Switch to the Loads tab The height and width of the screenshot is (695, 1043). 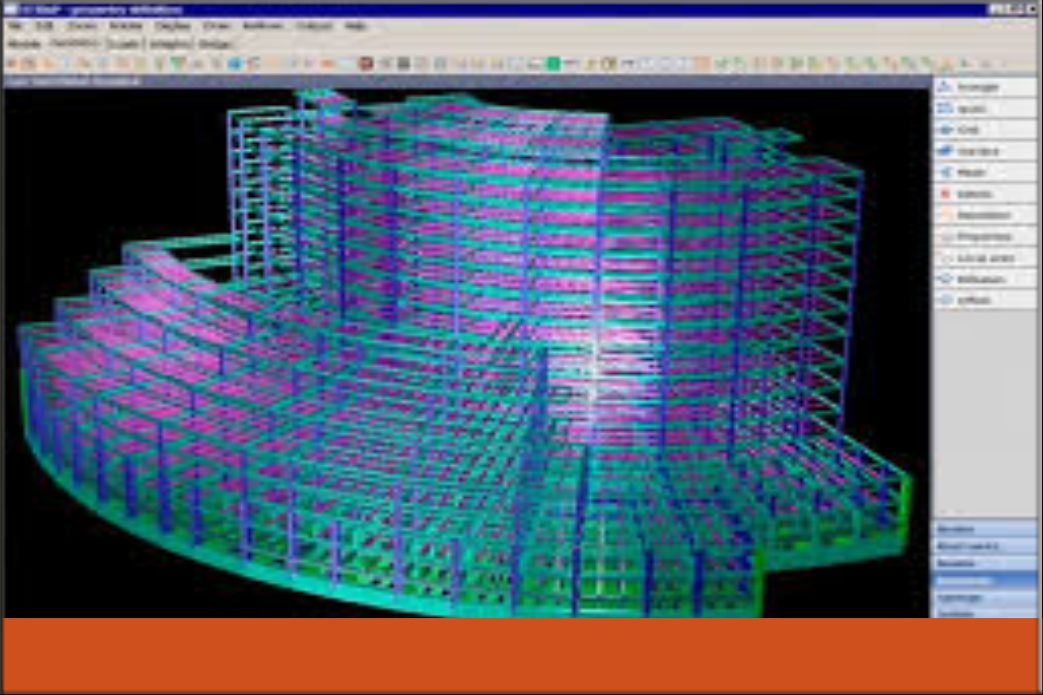pos(125,45)
